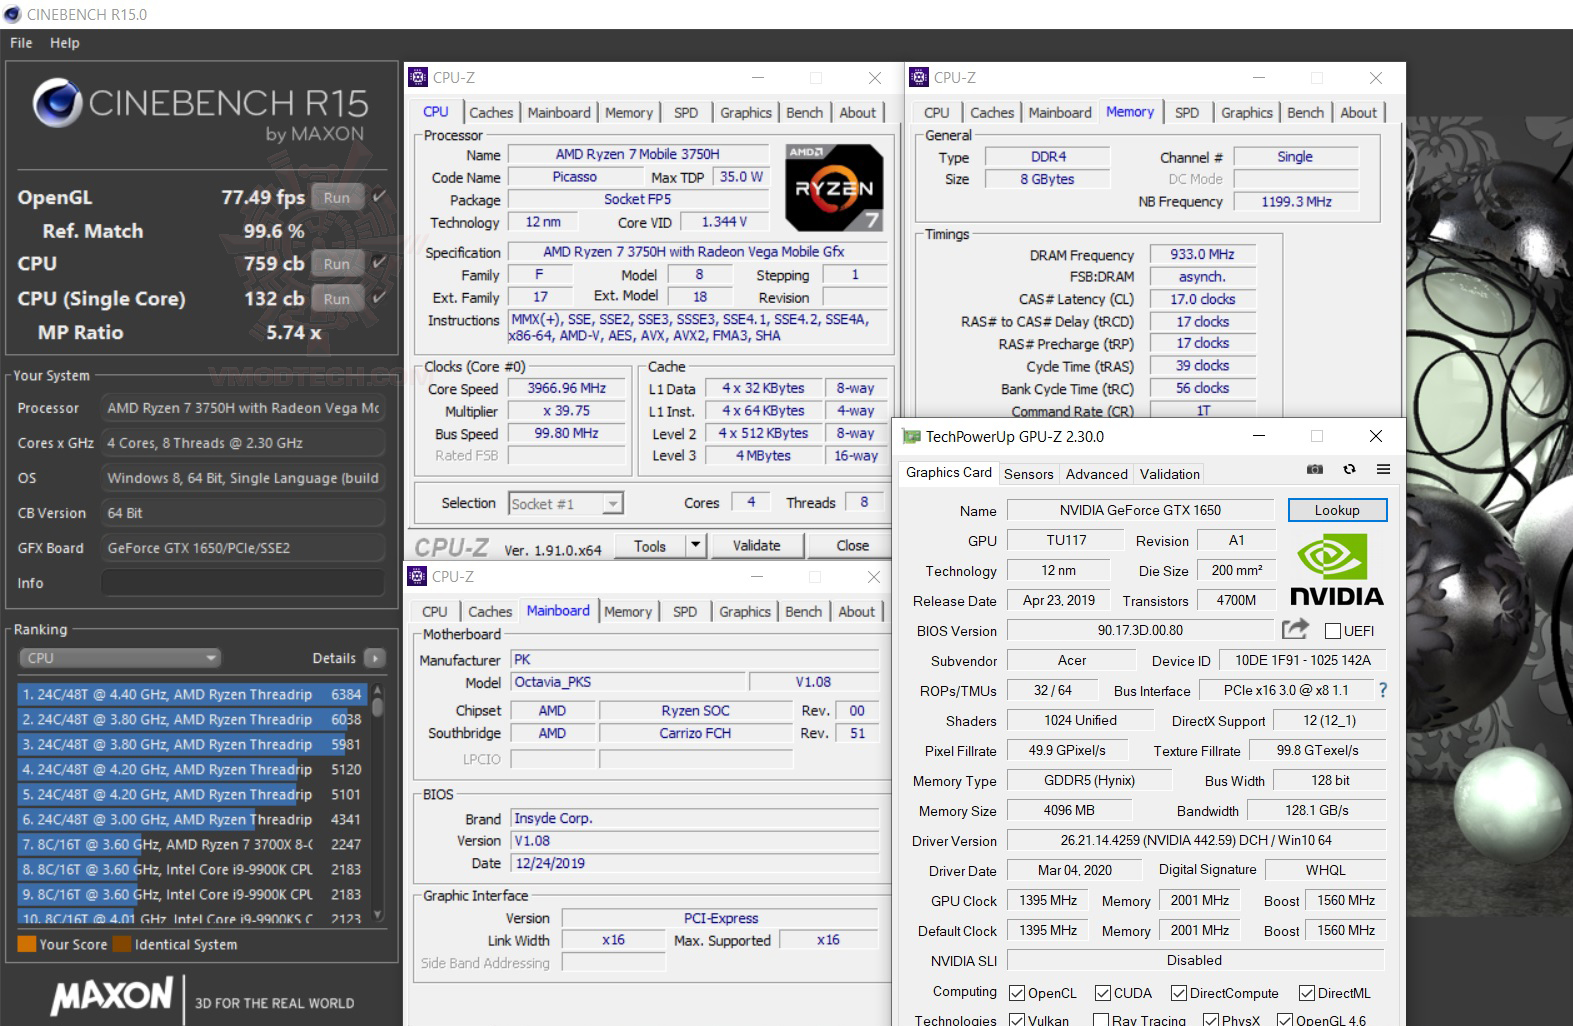Screen dimensions: 1573x1026
Task: Click the Mainboard CPU-Z window title icon
Action: (418, 576)
